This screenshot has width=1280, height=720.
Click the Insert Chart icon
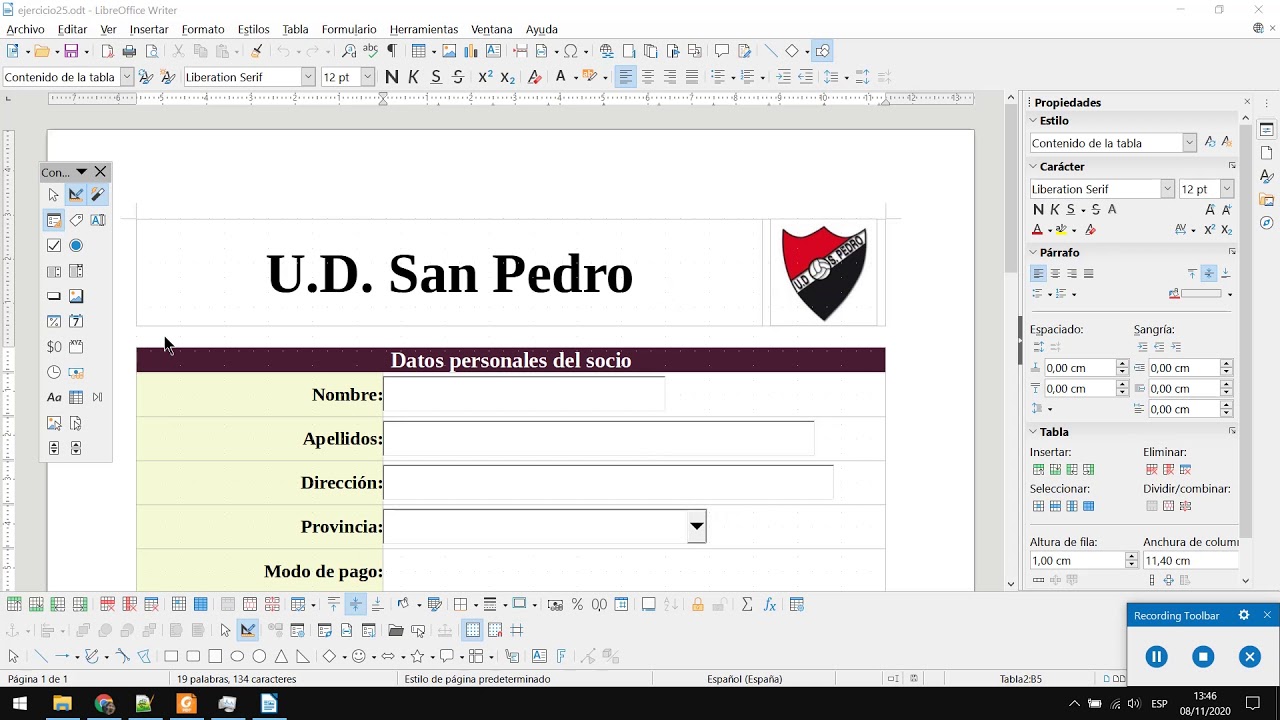click(x=471, y=51)
